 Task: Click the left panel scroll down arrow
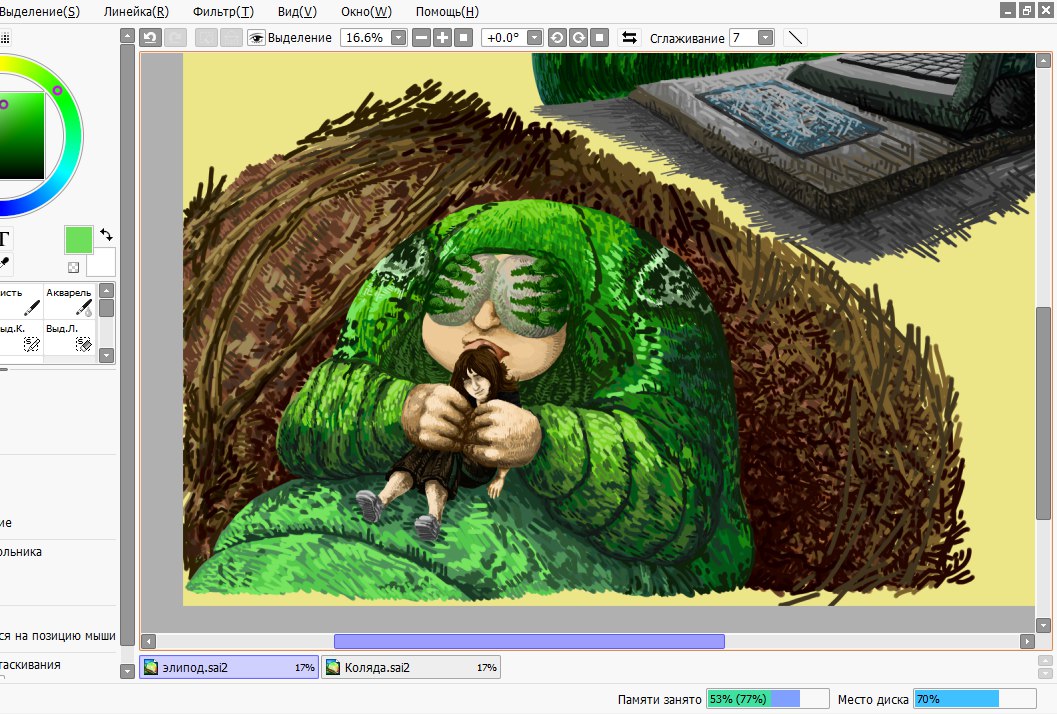127,670
